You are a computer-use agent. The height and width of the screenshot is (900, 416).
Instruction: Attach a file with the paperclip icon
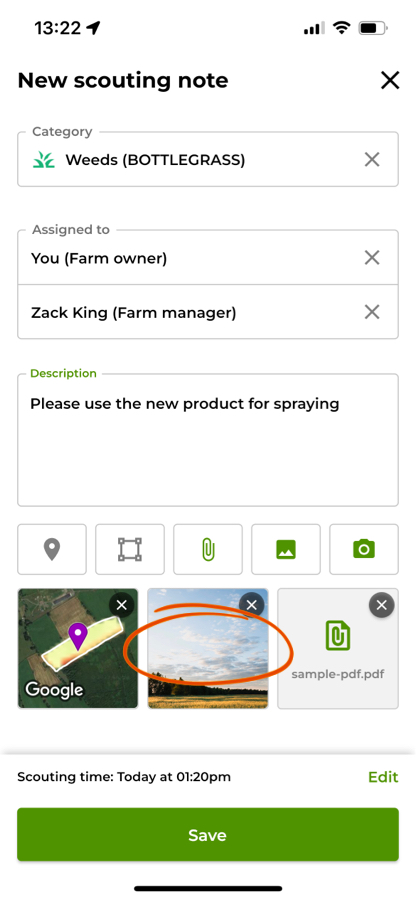click(208, 549)
